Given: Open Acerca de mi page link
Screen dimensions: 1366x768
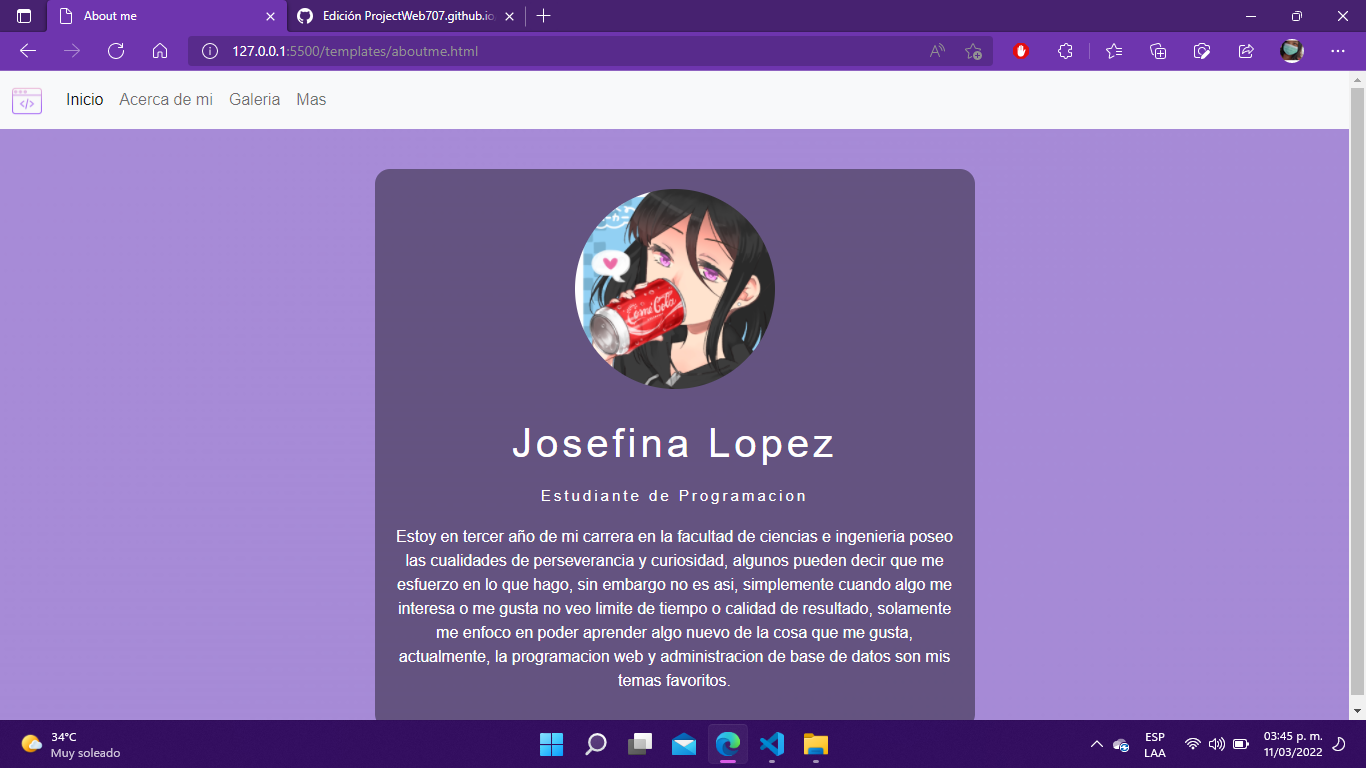Looking at the screenshot, I should click(x=166, y=100).
